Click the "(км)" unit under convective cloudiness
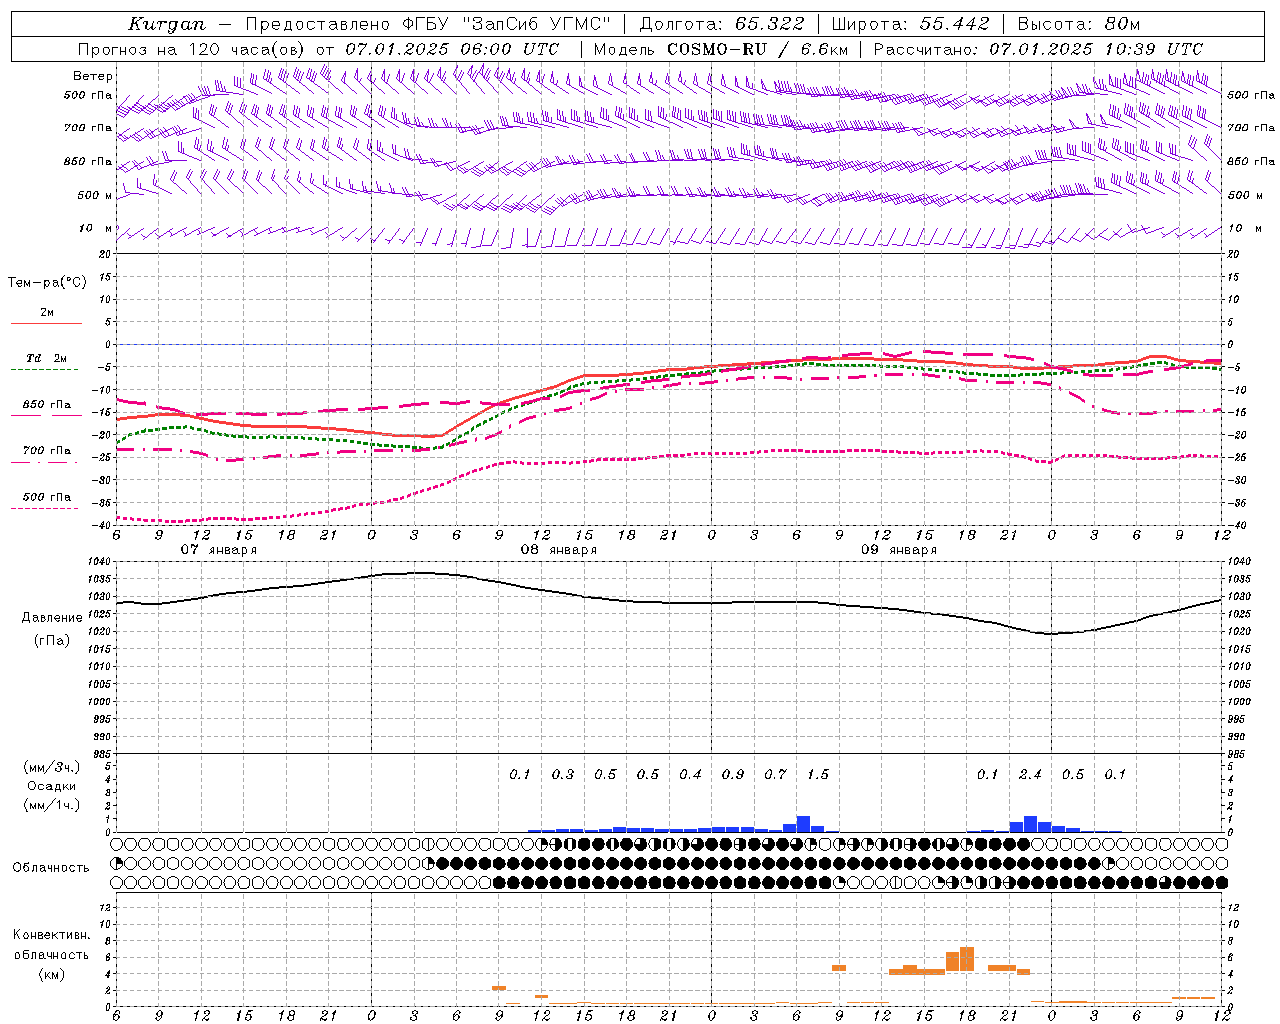This screenshot has height=1024, width=1280. pyautogui.click(x=51, y=973)
